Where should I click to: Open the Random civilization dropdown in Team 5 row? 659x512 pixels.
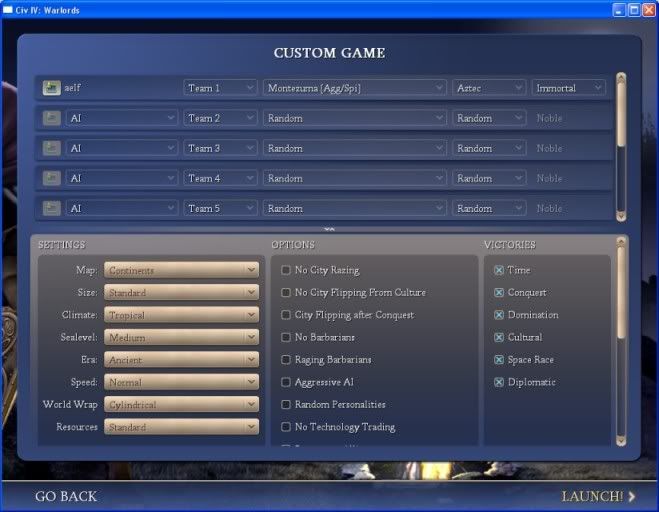489,208
